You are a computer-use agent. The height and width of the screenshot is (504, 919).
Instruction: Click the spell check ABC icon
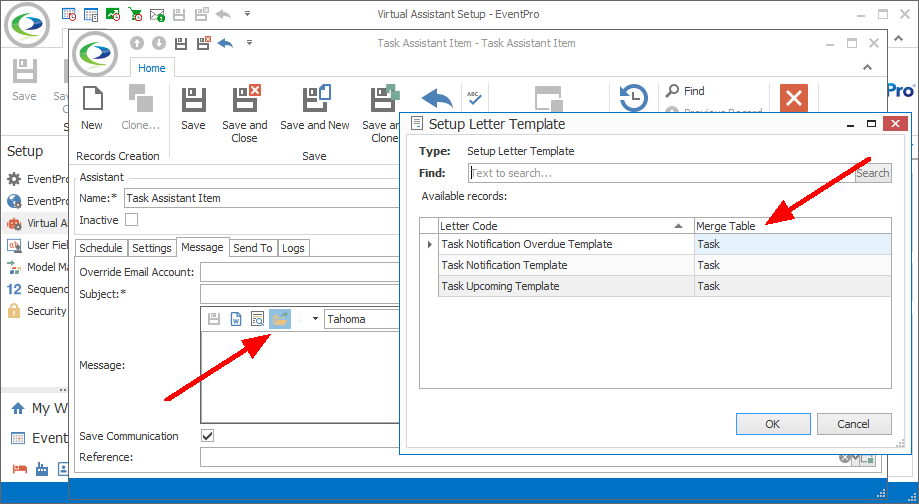coord(474,97)
